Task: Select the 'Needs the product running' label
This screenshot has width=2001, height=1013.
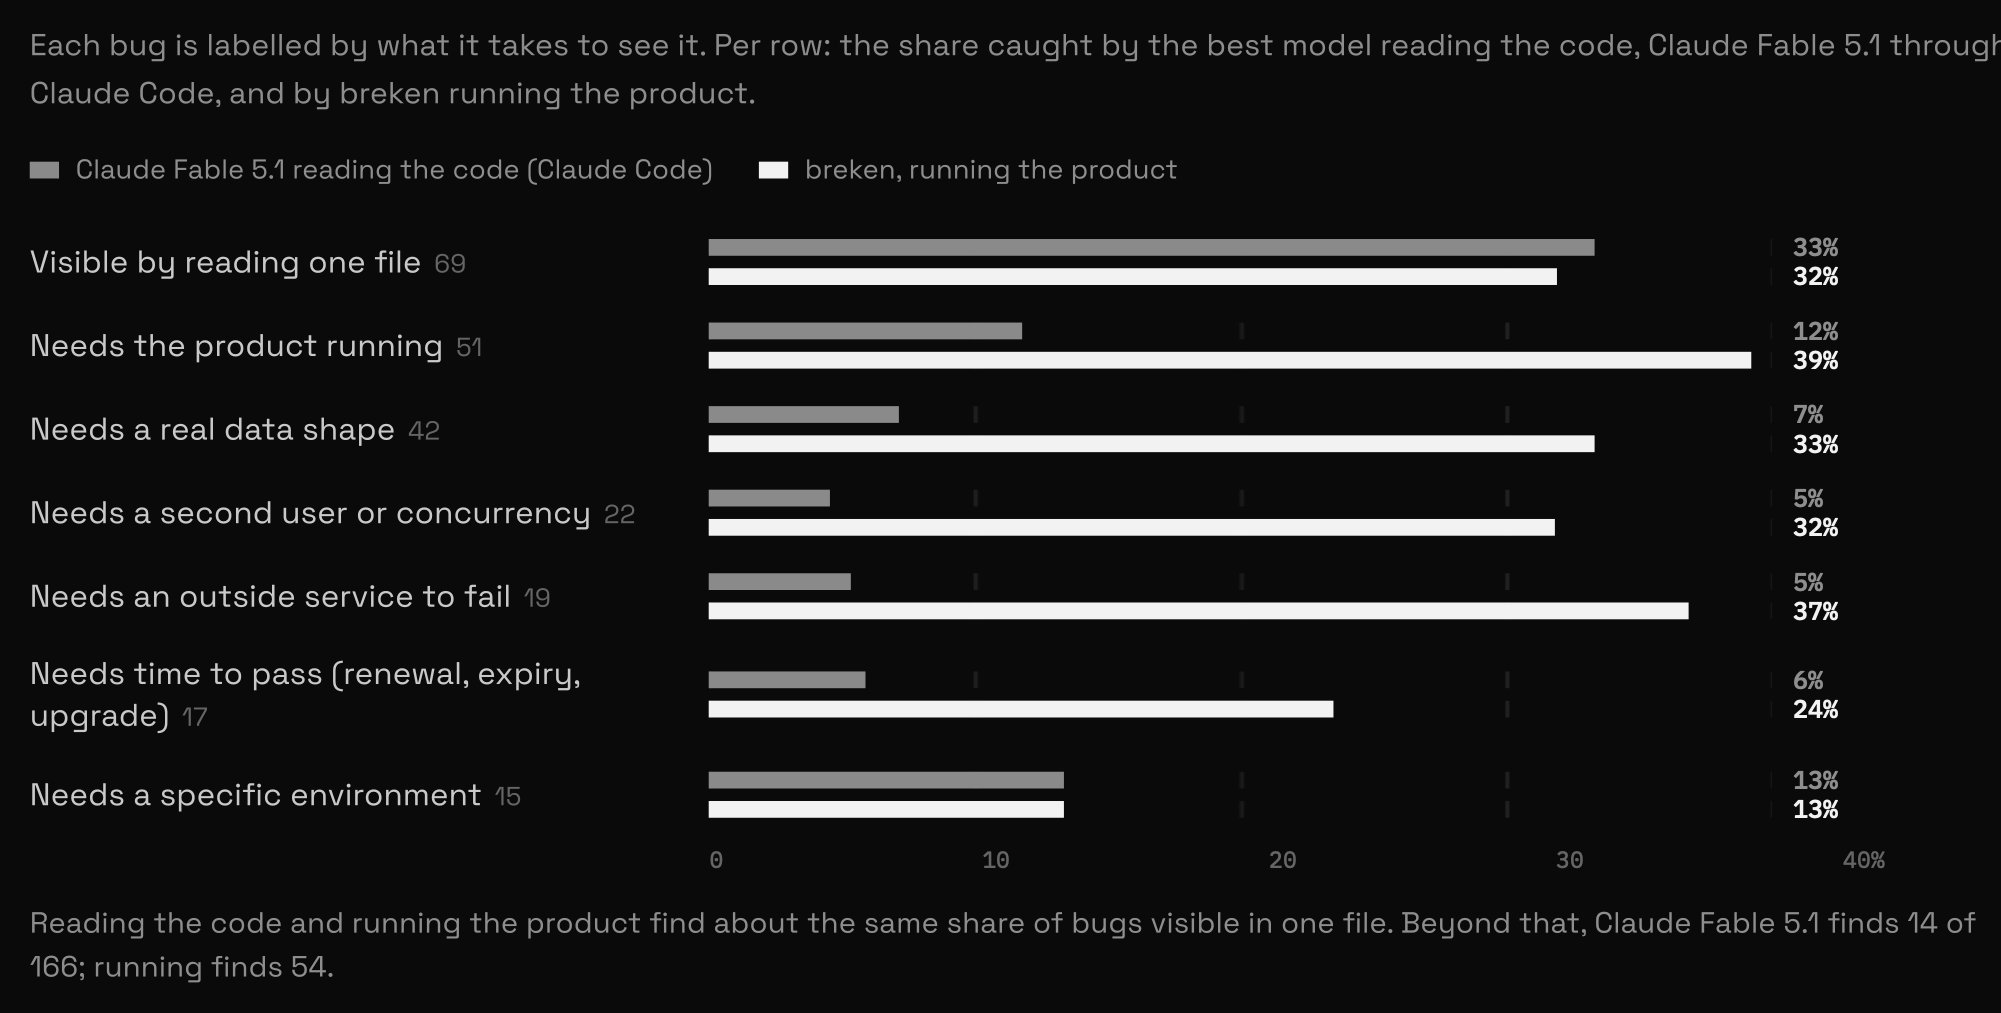Action: pos(236,346)
